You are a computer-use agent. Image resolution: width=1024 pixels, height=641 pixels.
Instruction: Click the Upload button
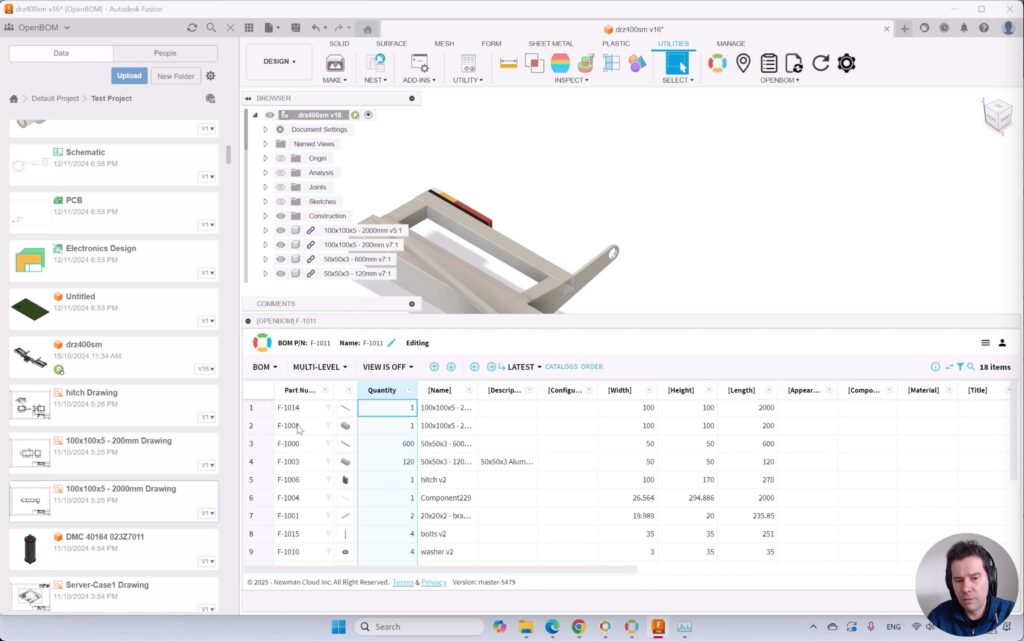point(129,76)
